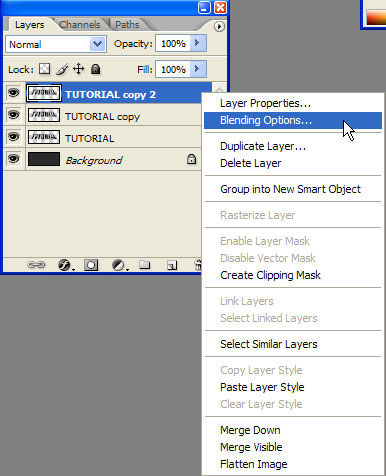Screen dimensions: 386x476
Task: Click the Select Linked Layers entry
Action: tap(293, 318)
